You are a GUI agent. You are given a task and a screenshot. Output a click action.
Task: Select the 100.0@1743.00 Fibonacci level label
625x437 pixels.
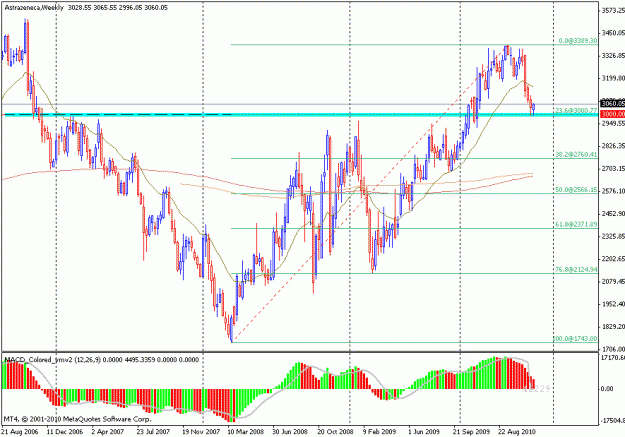pyautogui.click(x=575, y=339)
